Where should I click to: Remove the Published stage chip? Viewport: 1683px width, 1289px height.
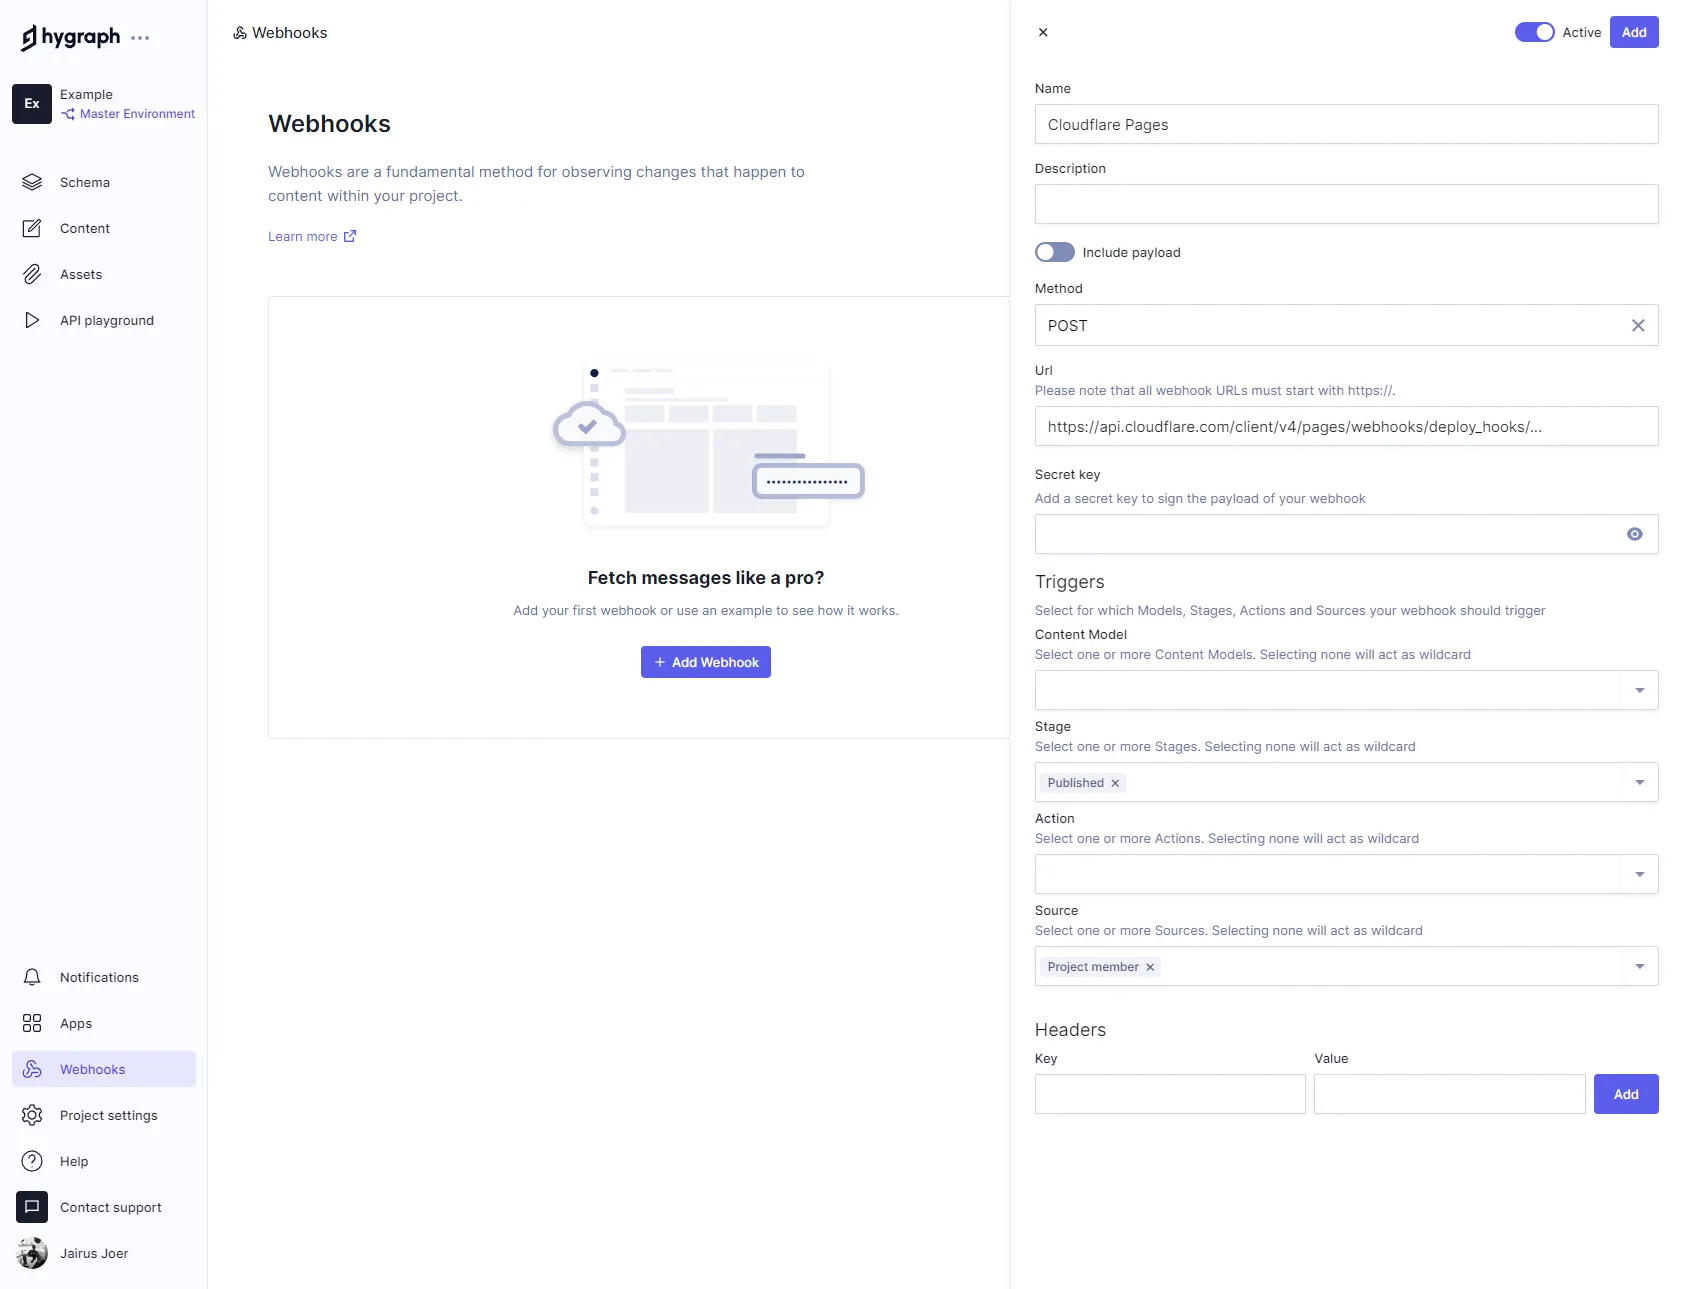tap(1114, 783)
